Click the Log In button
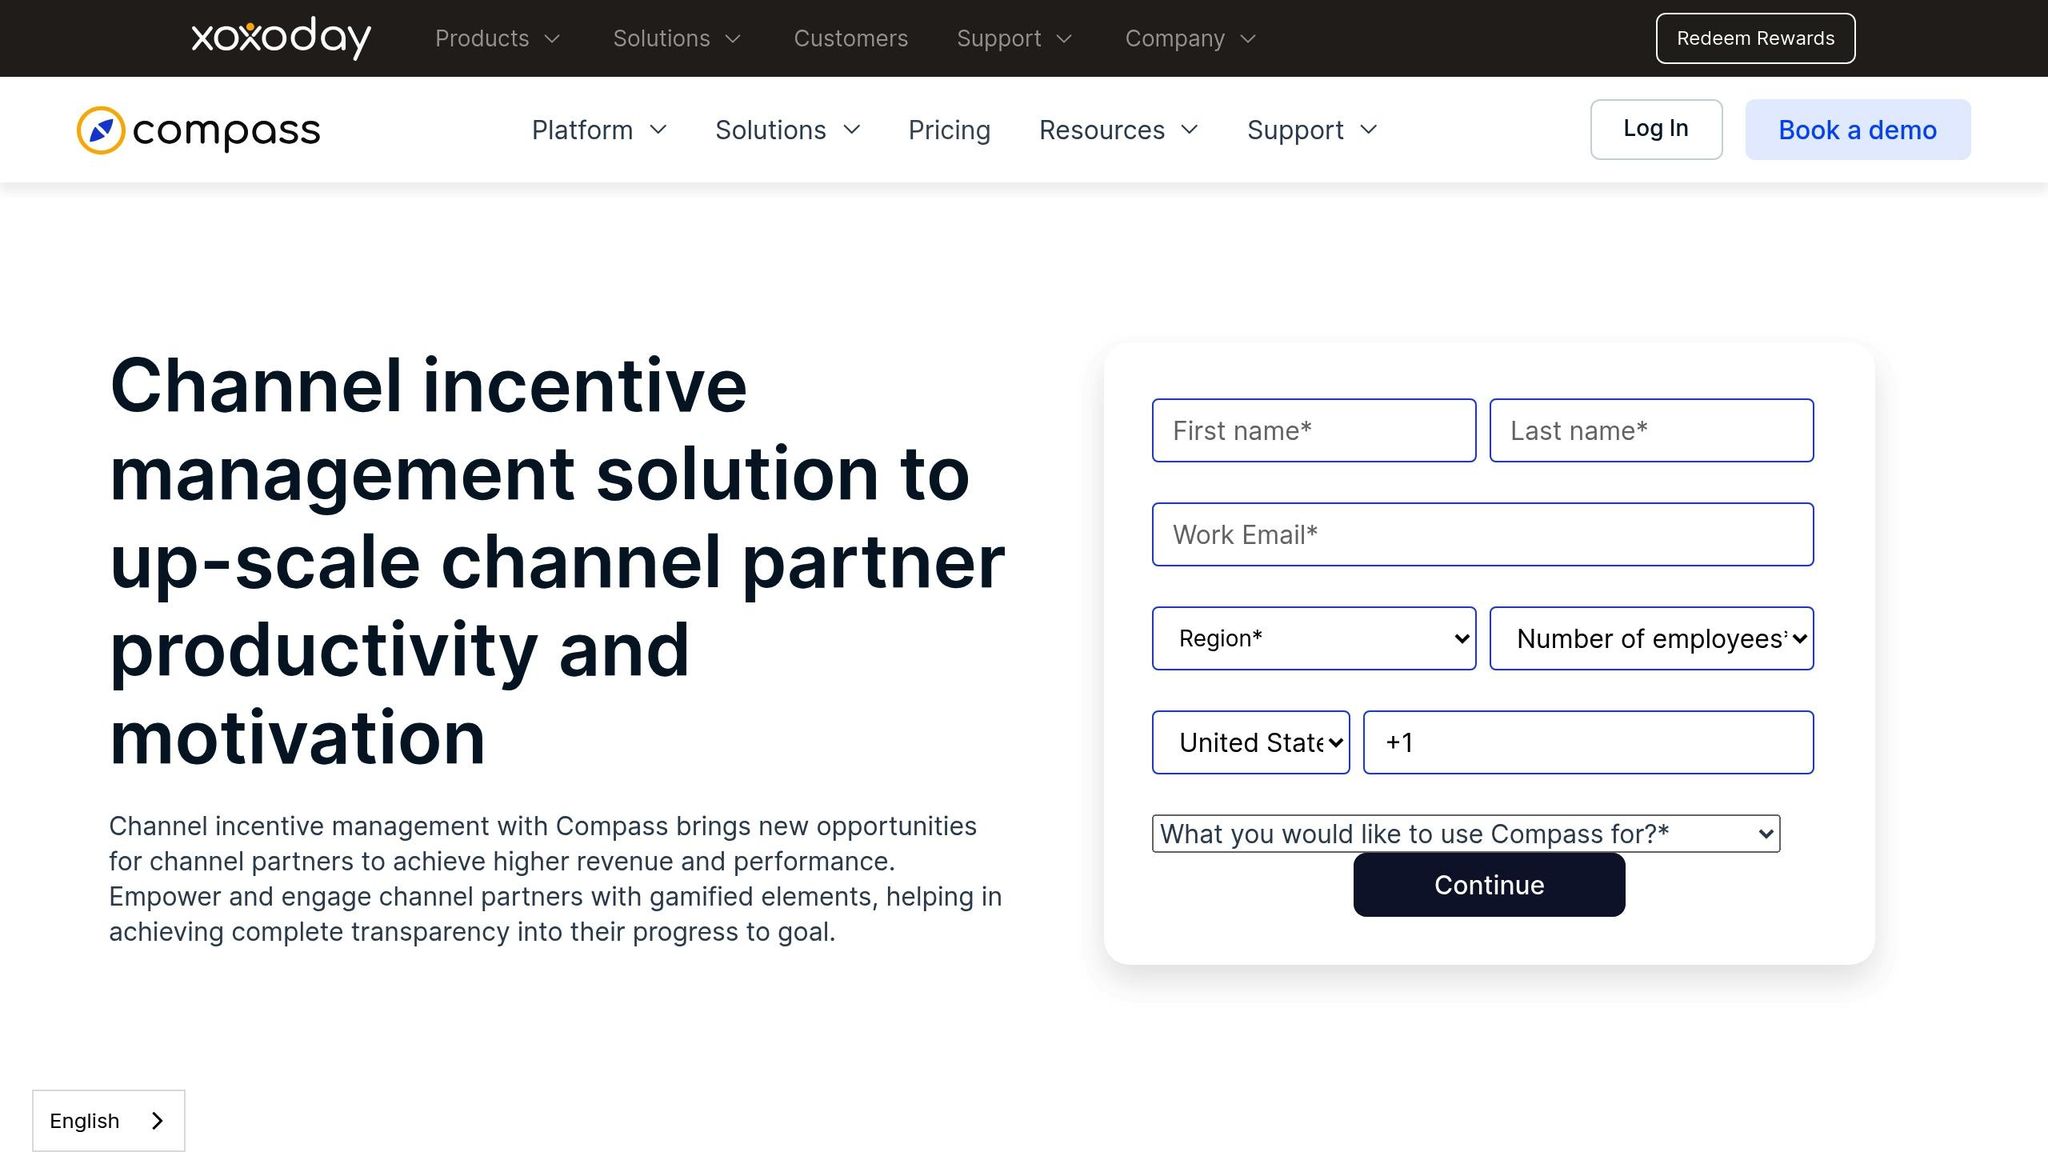The image size is (2048, 1152). (x=1656, y=129)
